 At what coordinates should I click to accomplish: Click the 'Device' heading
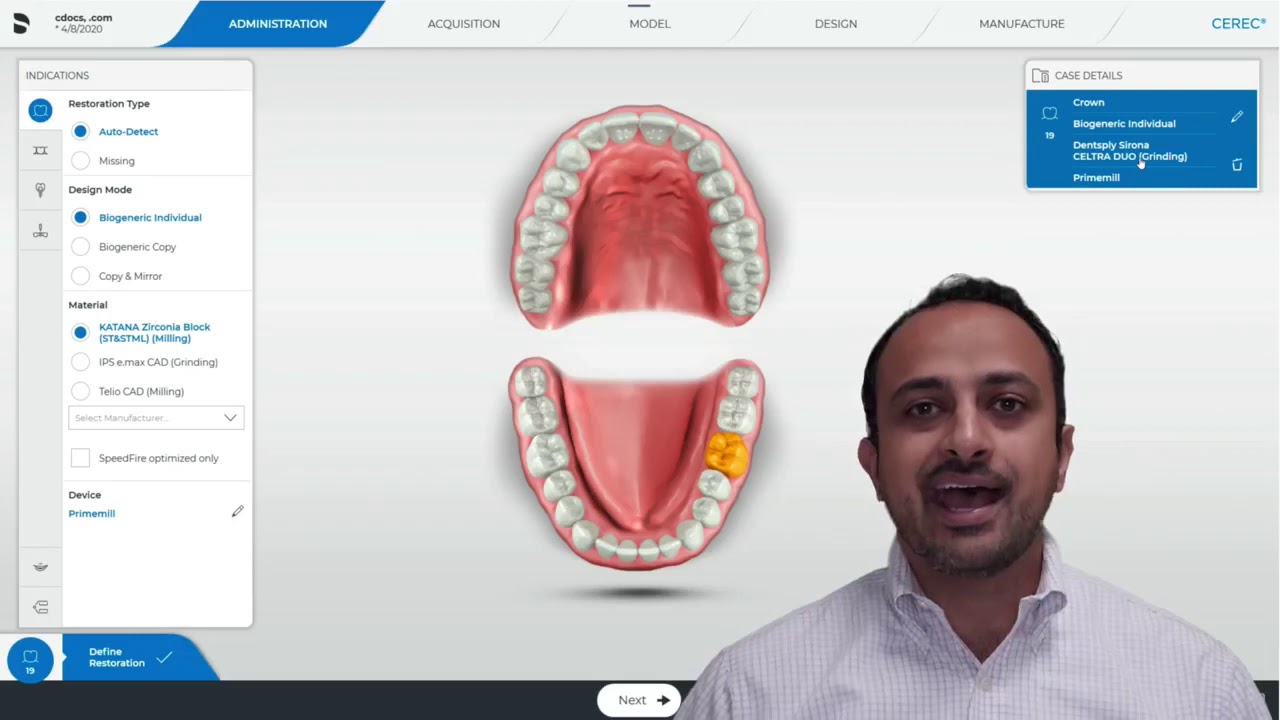(x=85, y=494)
